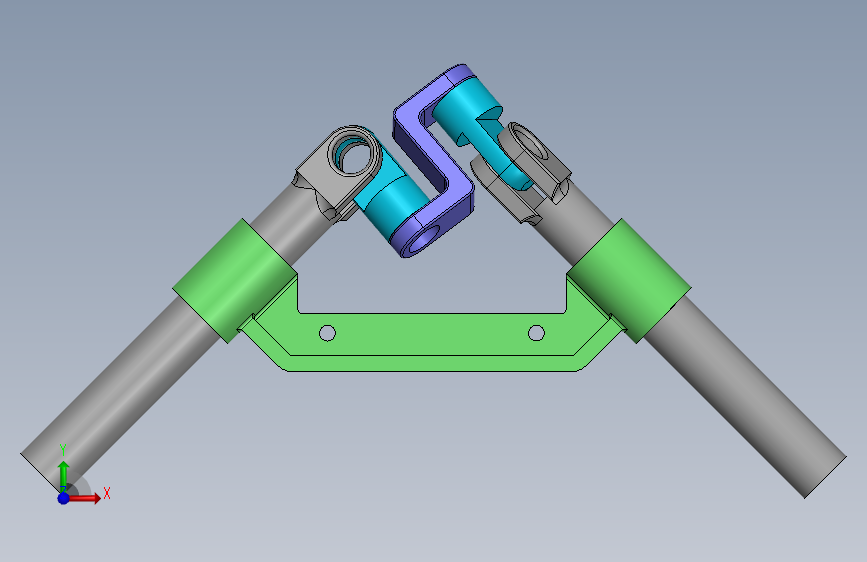The image size is (867, 562).
Task: Click the hole in the purple link's lower end
Action: tap(425, 240)
